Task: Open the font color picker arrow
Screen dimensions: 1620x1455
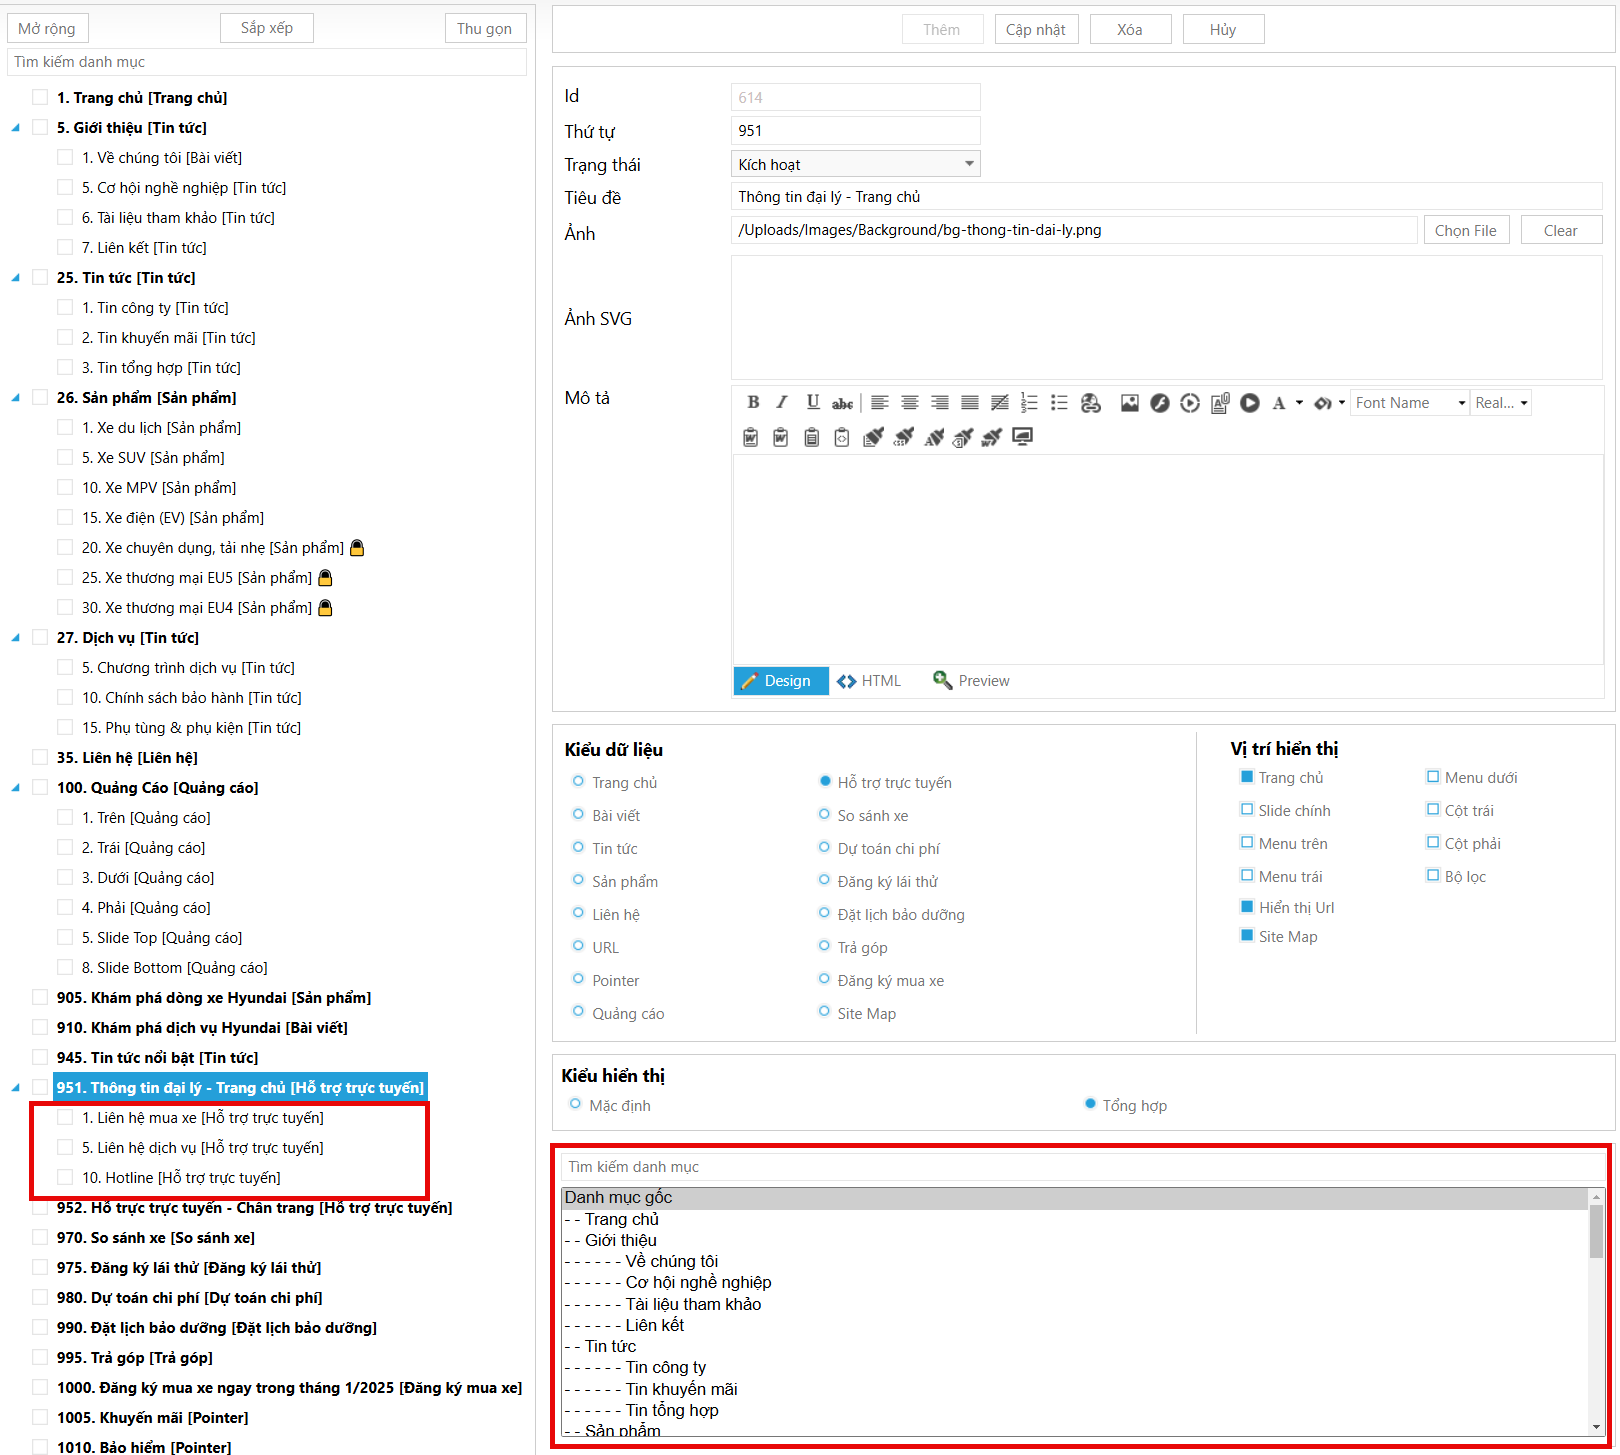Action: [x=1299, y=403]
